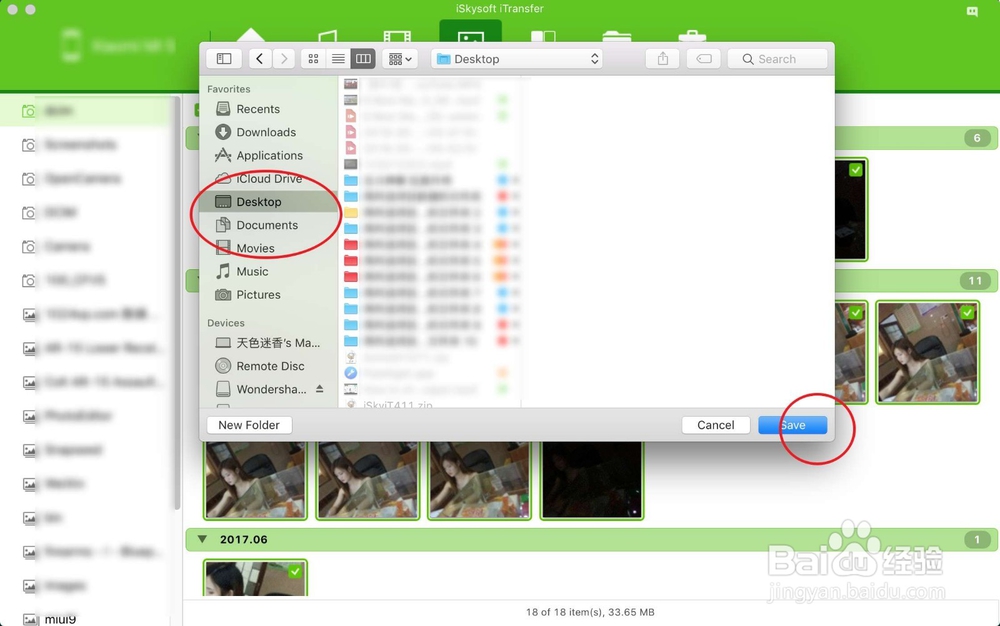The height and width of the screenshot is (626, 1000).
Task: Select Desktop in the sidebar
Action: [x=268, y=201]
